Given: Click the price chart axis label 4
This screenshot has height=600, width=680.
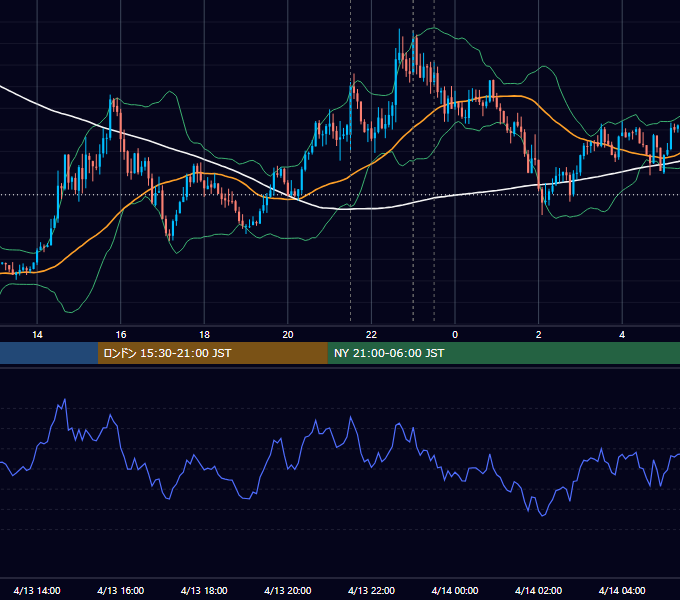Looking at the screenshot, I should pos(622,335).
